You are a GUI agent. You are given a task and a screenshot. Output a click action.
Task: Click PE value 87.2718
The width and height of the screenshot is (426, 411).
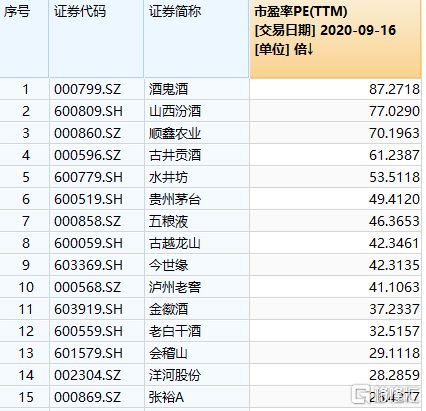tap(394, 89)
